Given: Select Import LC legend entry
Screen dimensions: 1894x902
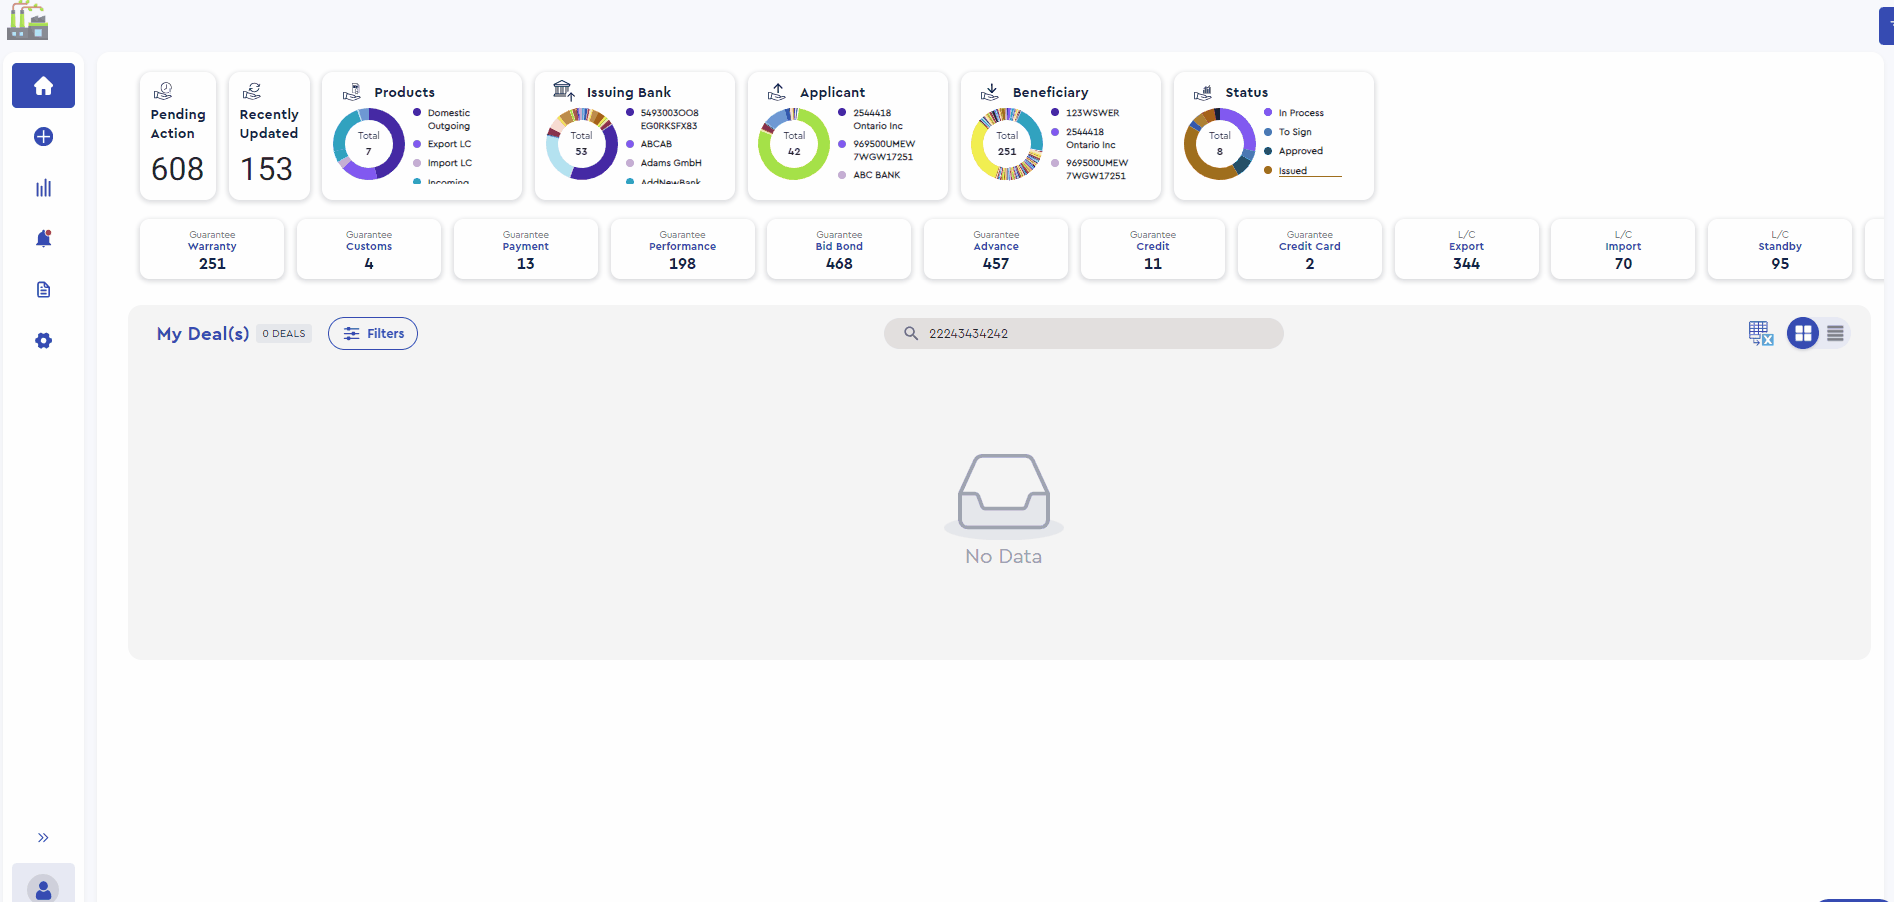Looking at the screenshot, I should [442, 163].
